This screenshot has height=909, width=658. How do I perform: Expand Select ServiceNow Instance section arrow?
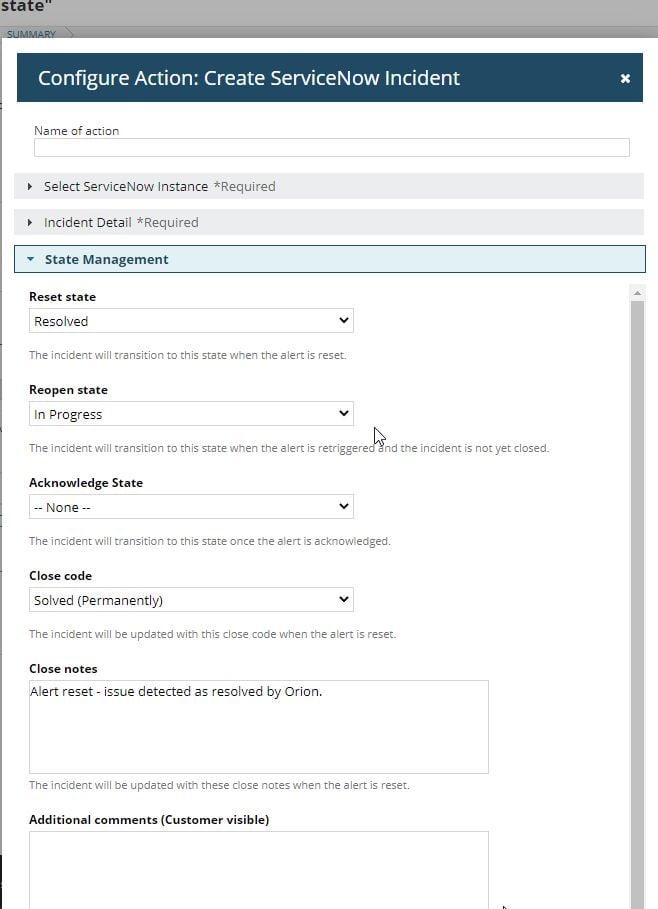point(30,186)
